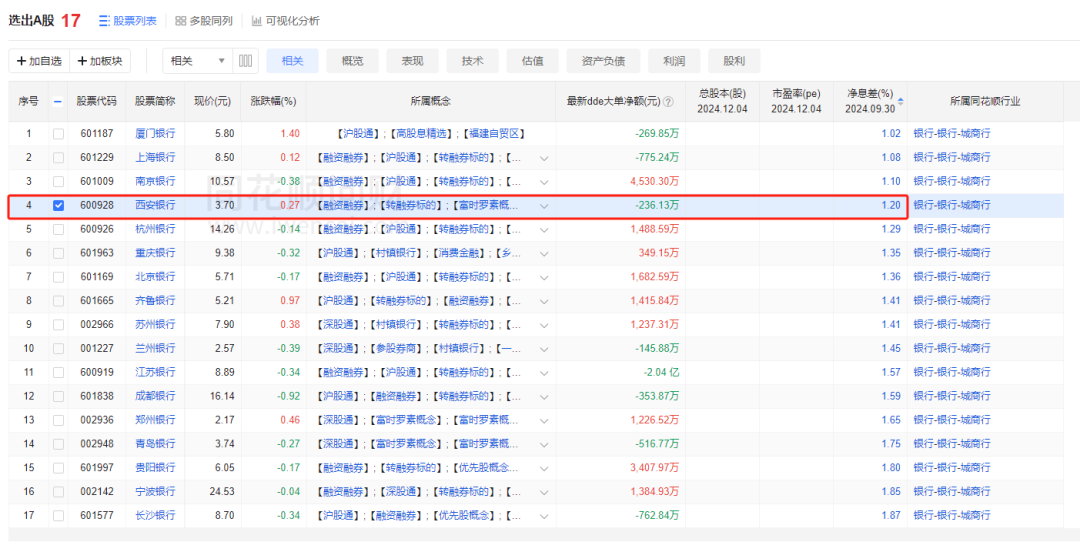Open the 杭州银行 stock name link
The width and height of the screenshot is (1080, 542).
click(x=155, y=229)
